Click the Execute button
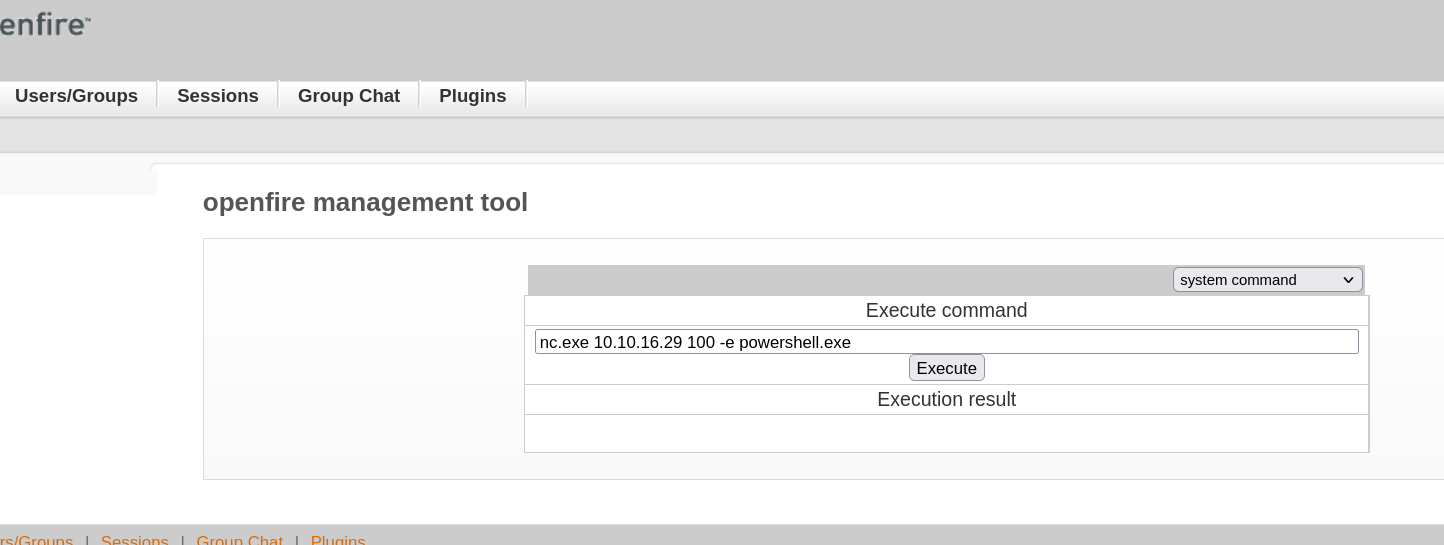Viewport: 1444px width, 545px height. click(x=947, y=368)
